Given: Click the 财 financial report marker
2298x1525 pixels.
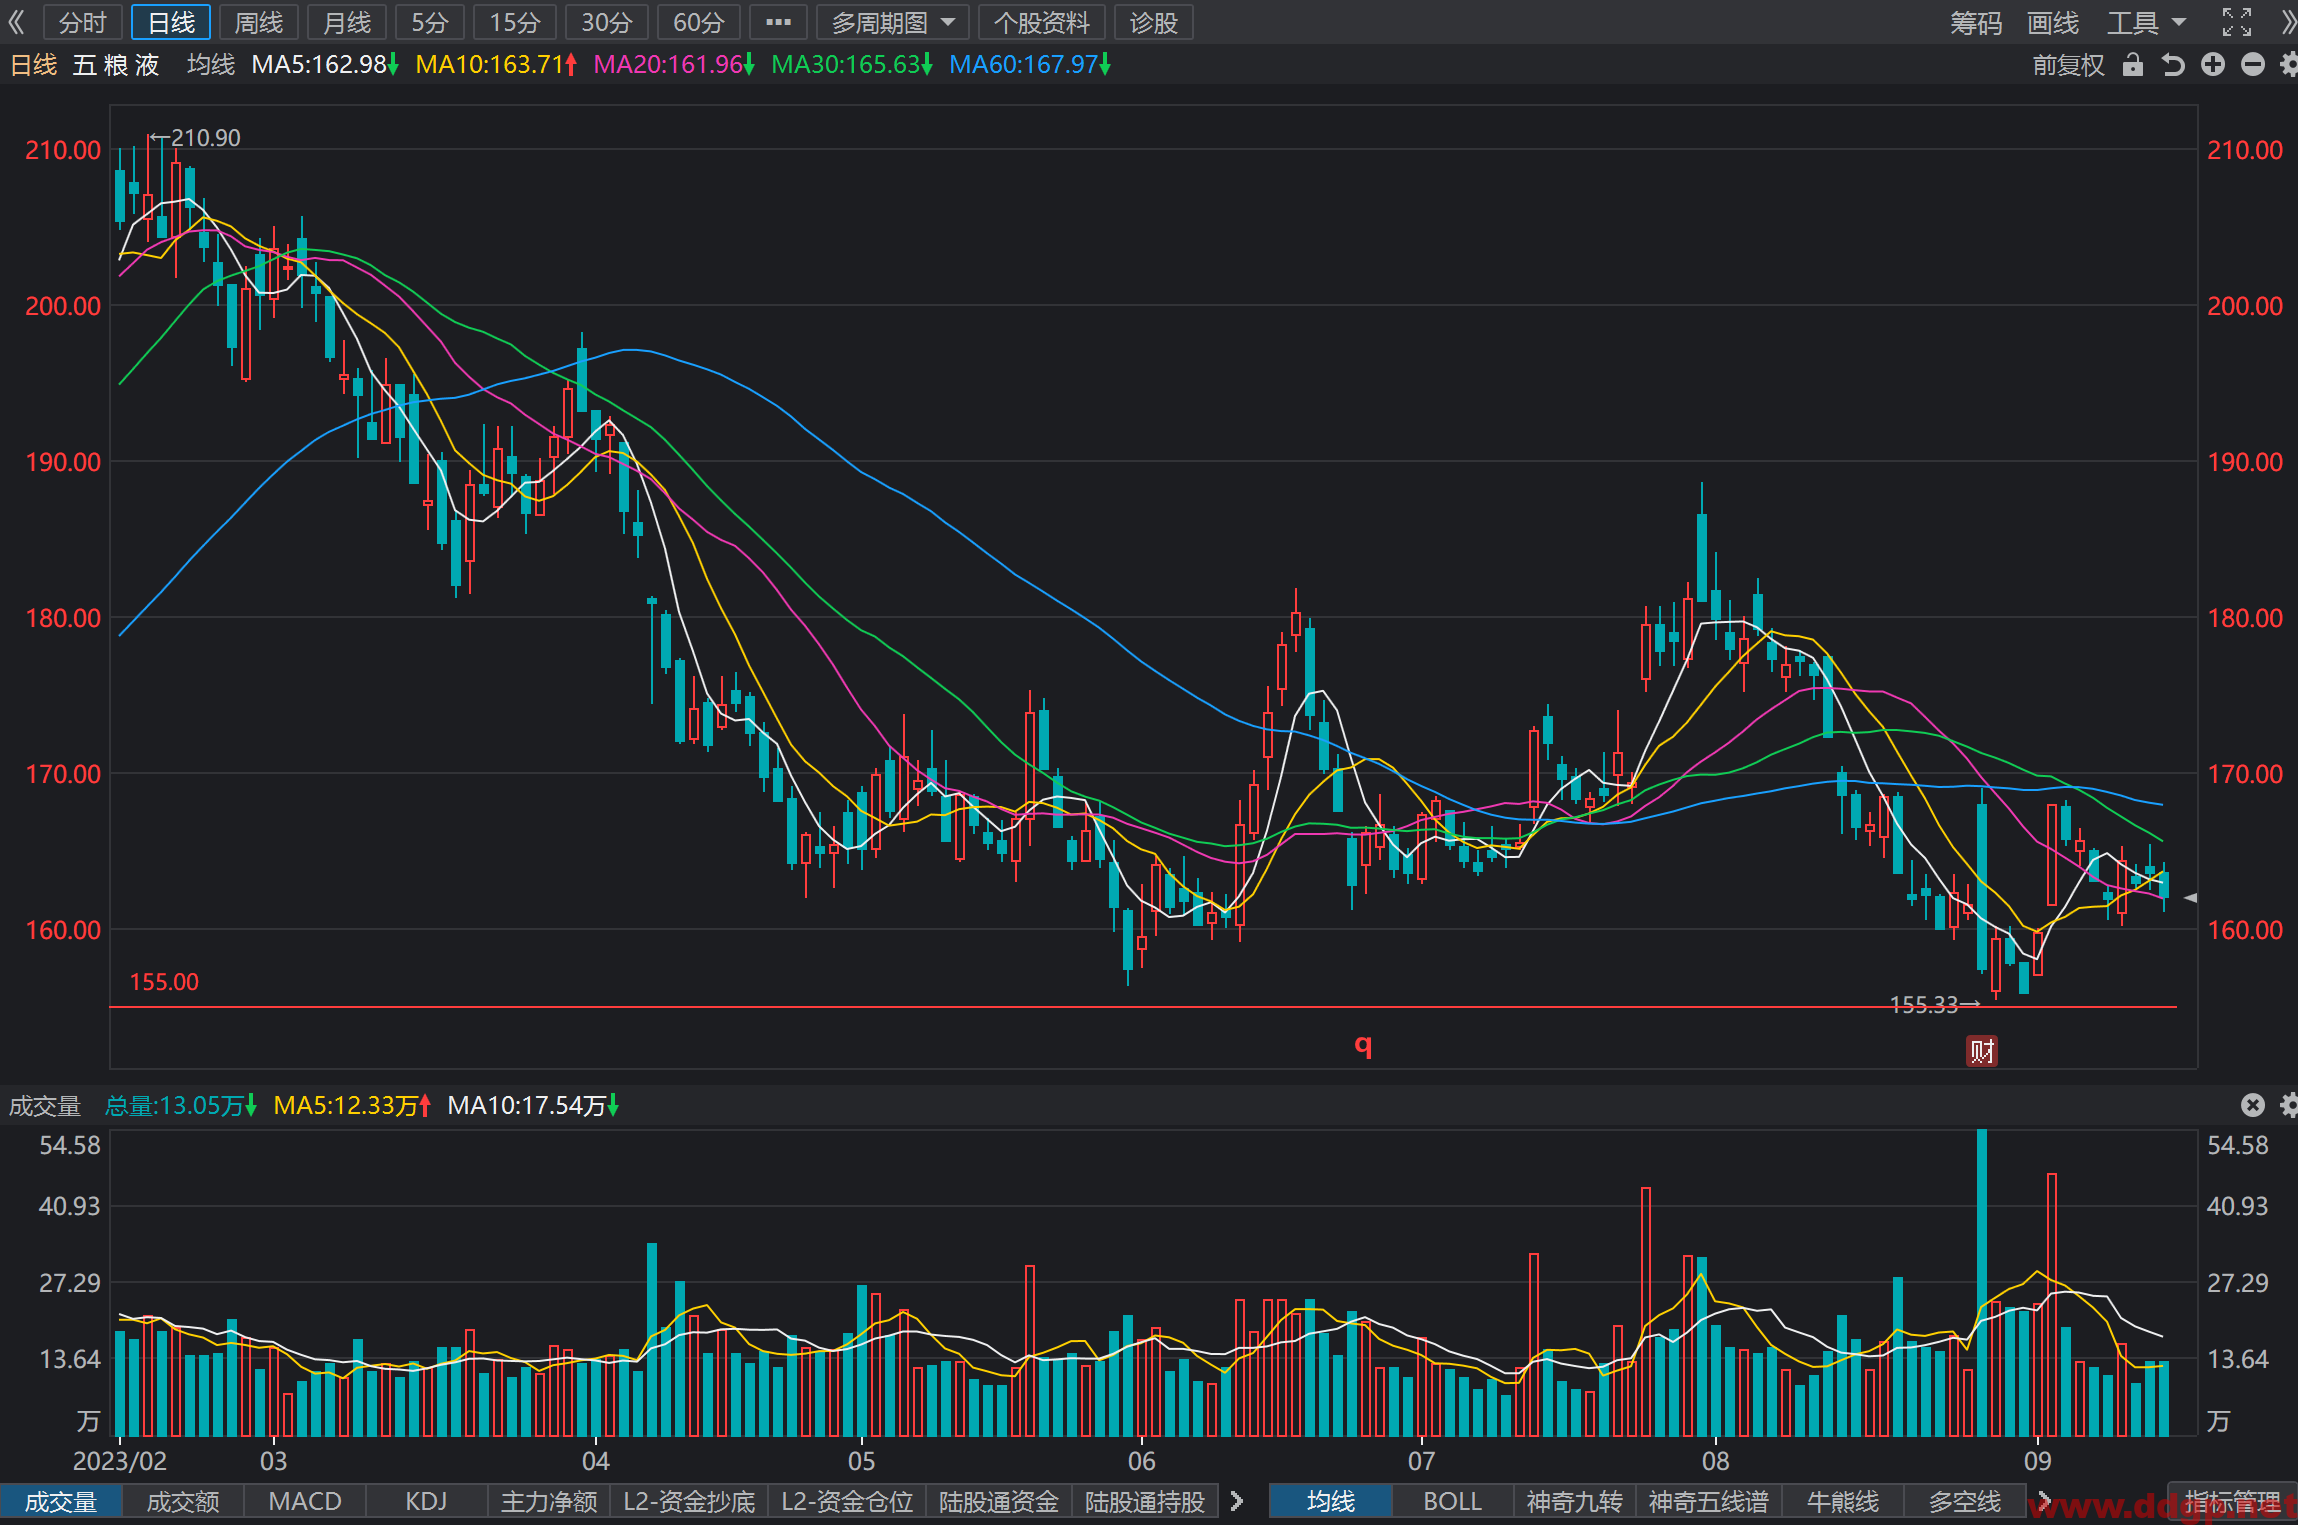Looking at the screenshot, I should [1982, 1051].
